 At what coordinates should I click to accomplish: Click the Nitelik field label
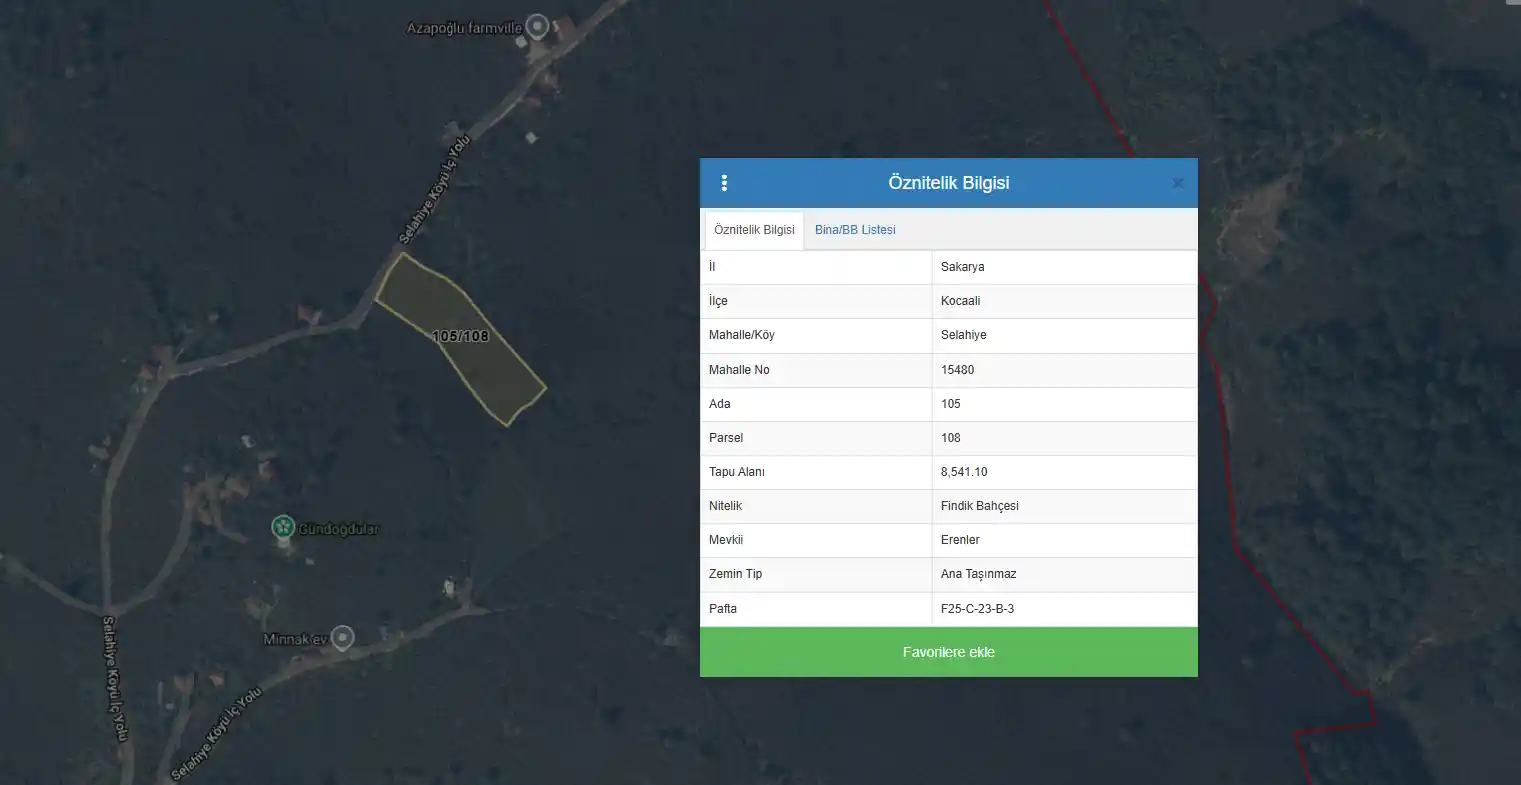pyautogui.click(x=725, y=506)
